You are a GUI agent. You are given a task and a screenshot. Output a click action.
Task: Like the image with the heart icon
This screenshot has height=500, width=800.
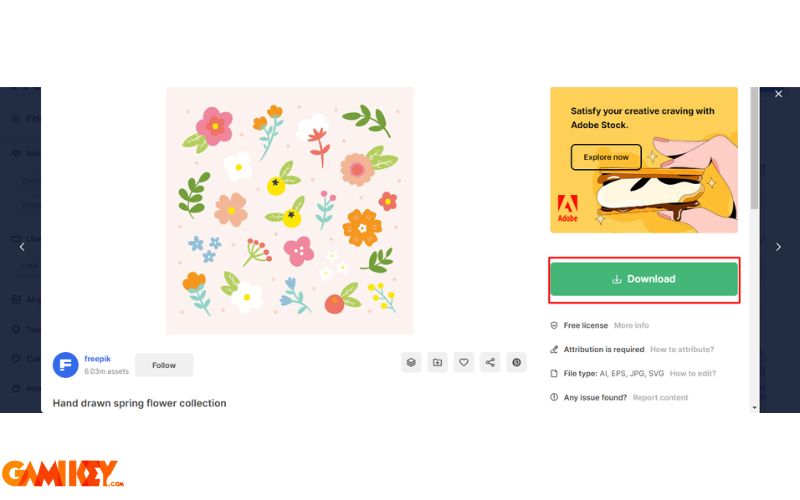(464, 362)
